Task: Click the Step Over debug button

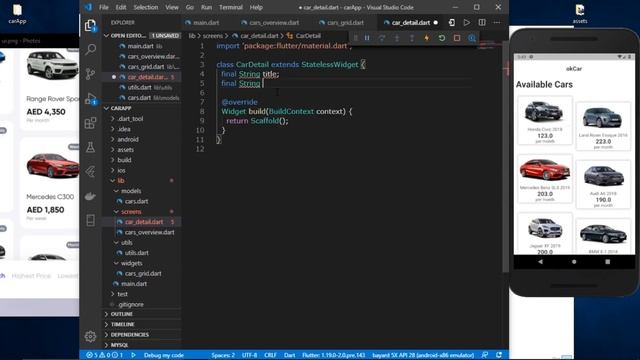Action: (382, 38)
